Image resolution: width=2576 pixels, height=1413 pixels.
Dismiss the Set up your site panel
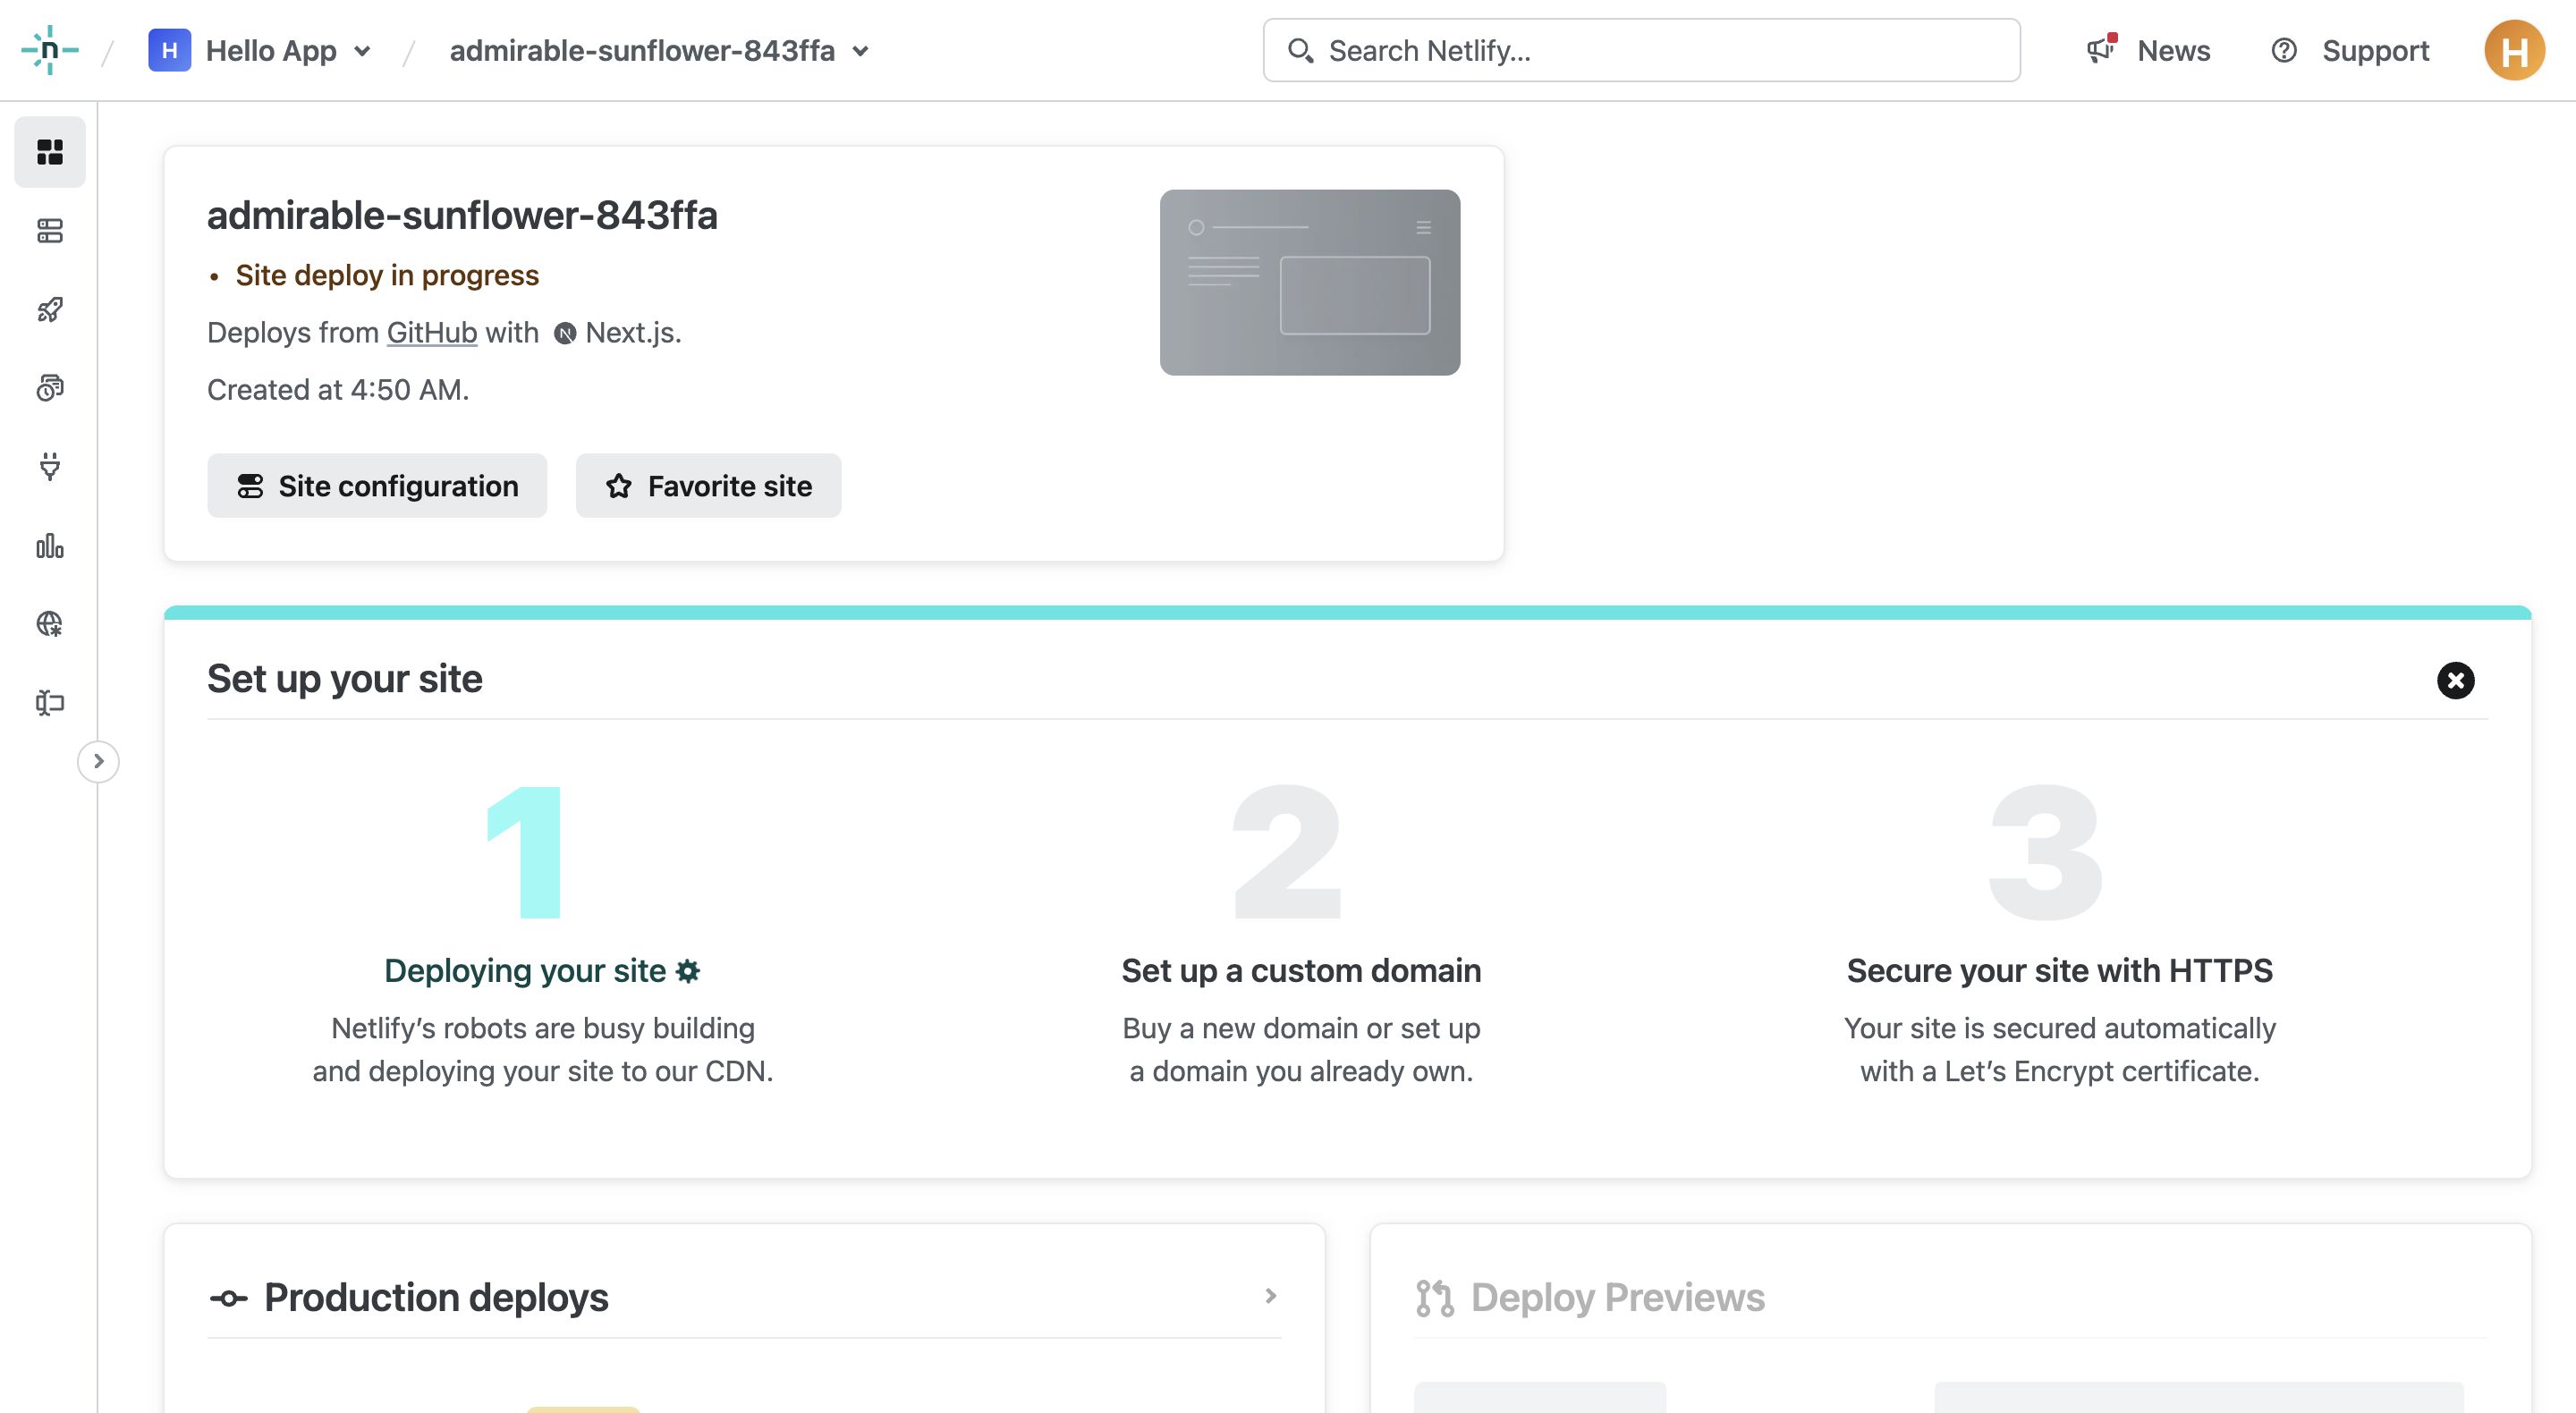pos(2455,681)
